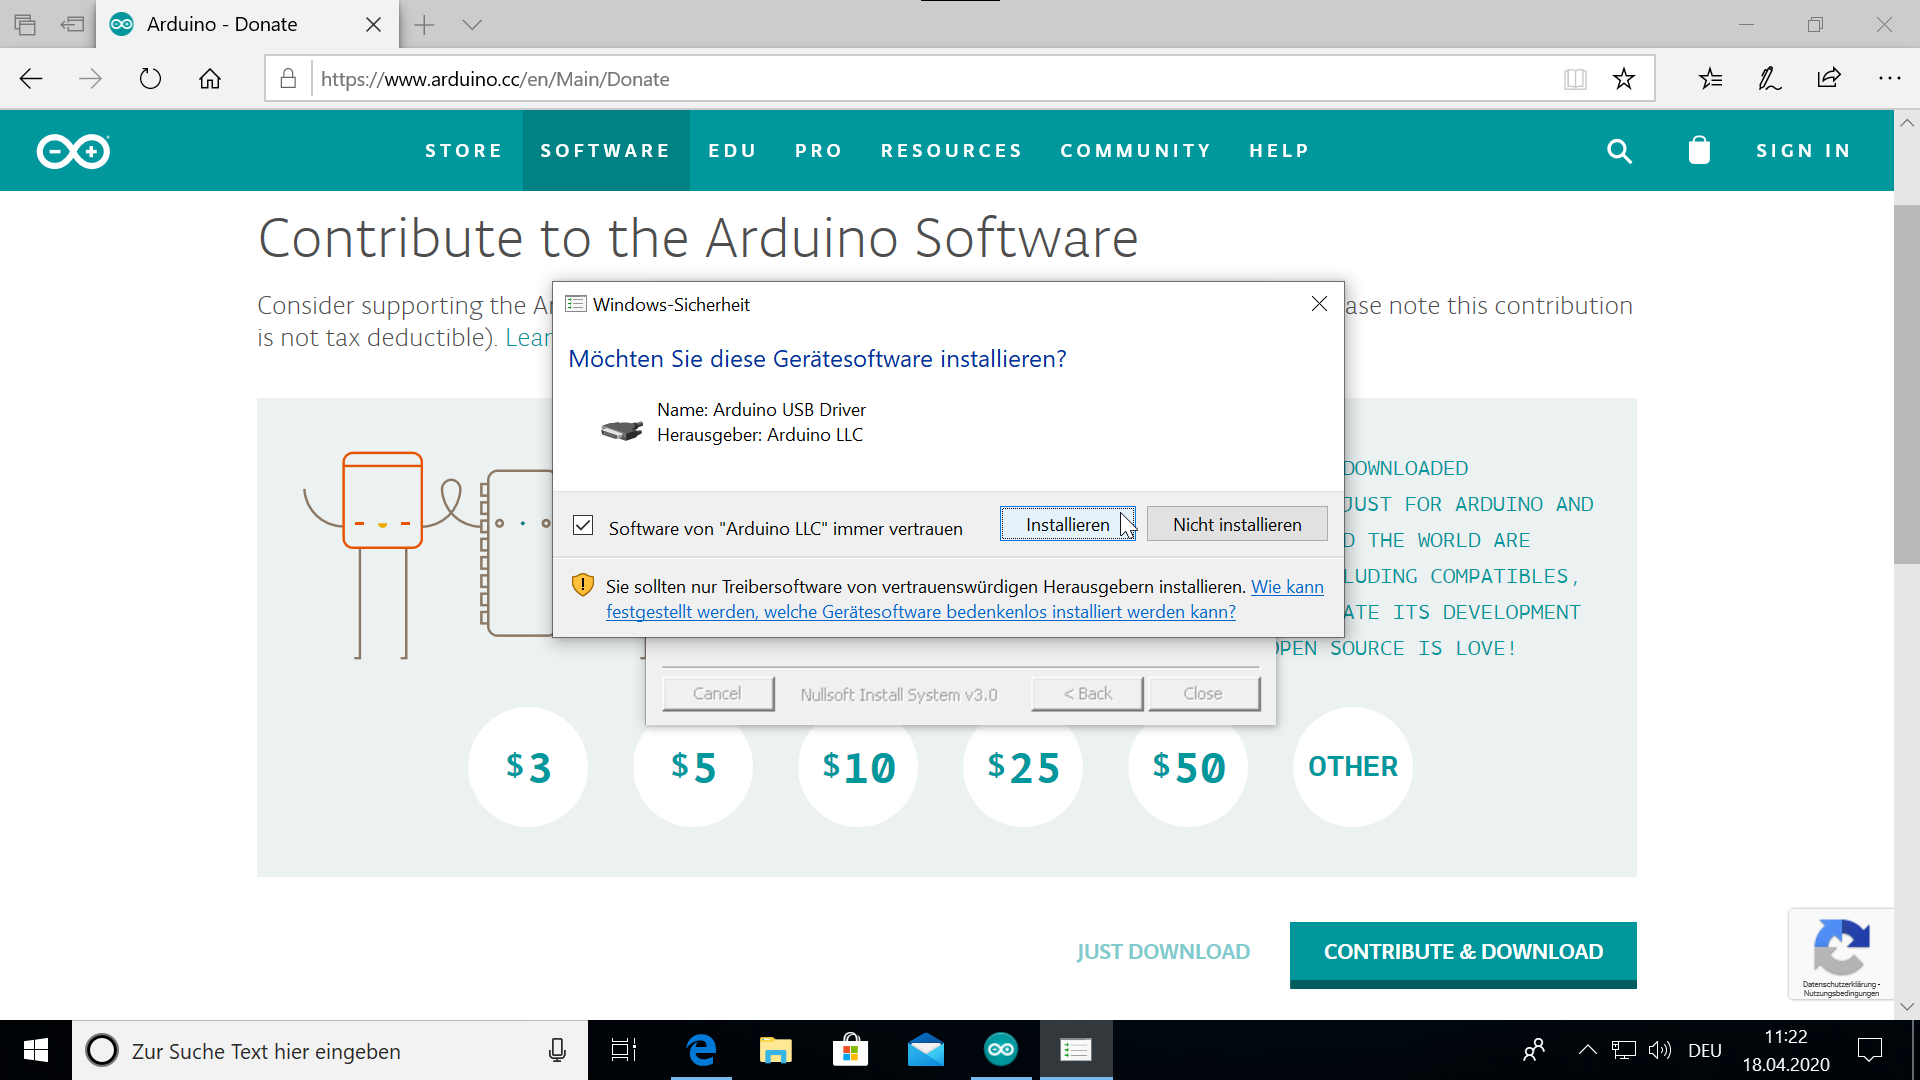This screenshot has width=1920, height=1080.
Task: Click SIGN IN in header
Action: pos(1804,151)
